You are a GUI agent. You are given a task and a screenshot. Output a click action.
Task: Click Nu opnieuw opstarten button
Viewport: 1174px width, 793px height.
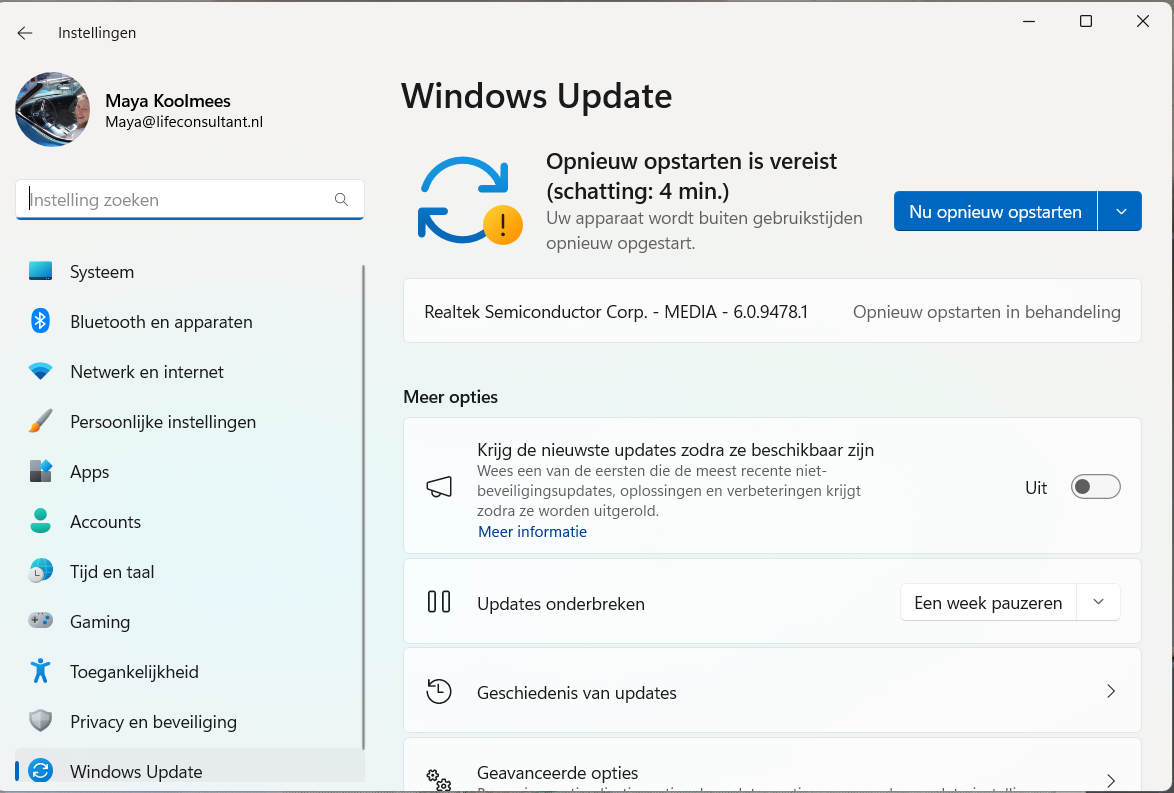pyautogui.click(x=995, y=211)
